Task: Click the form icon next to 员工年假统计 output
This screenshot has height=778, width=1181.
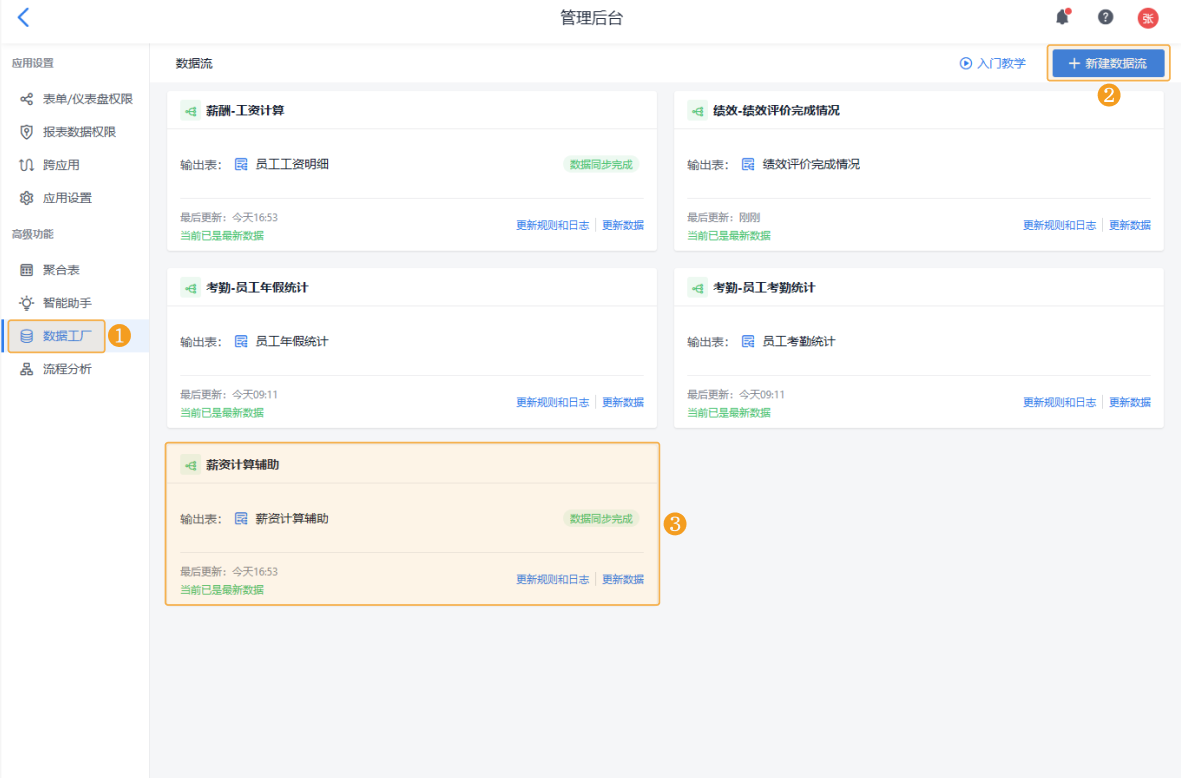Action: point(241,341)
